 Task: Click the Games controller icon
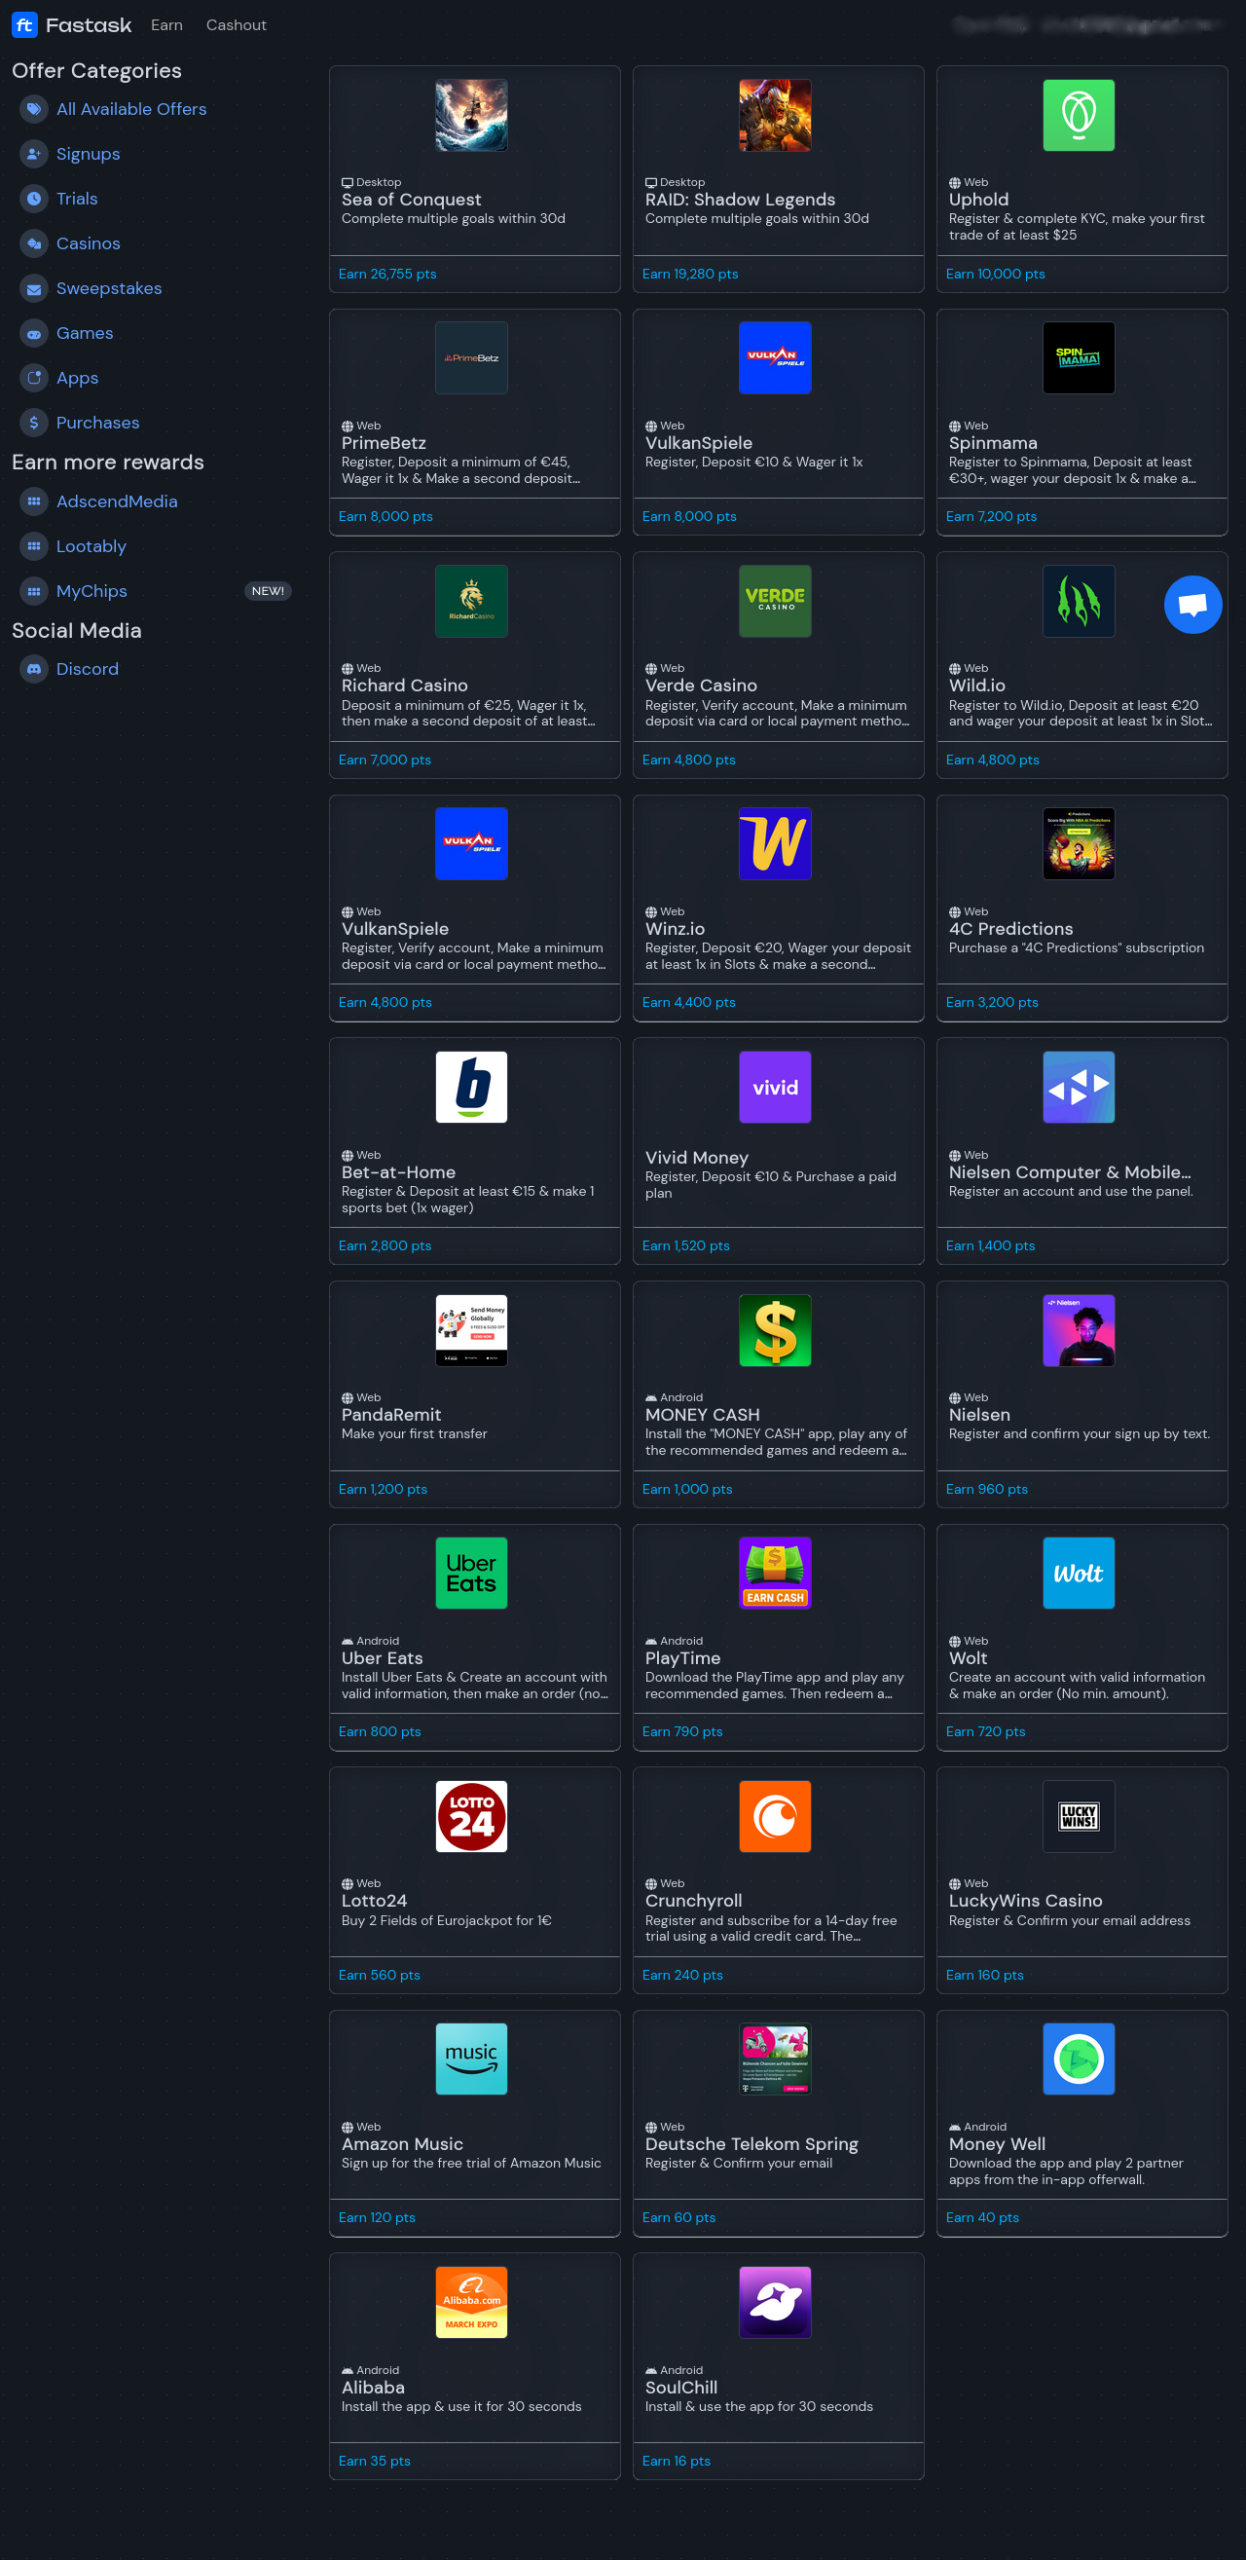tap(34, 334)
